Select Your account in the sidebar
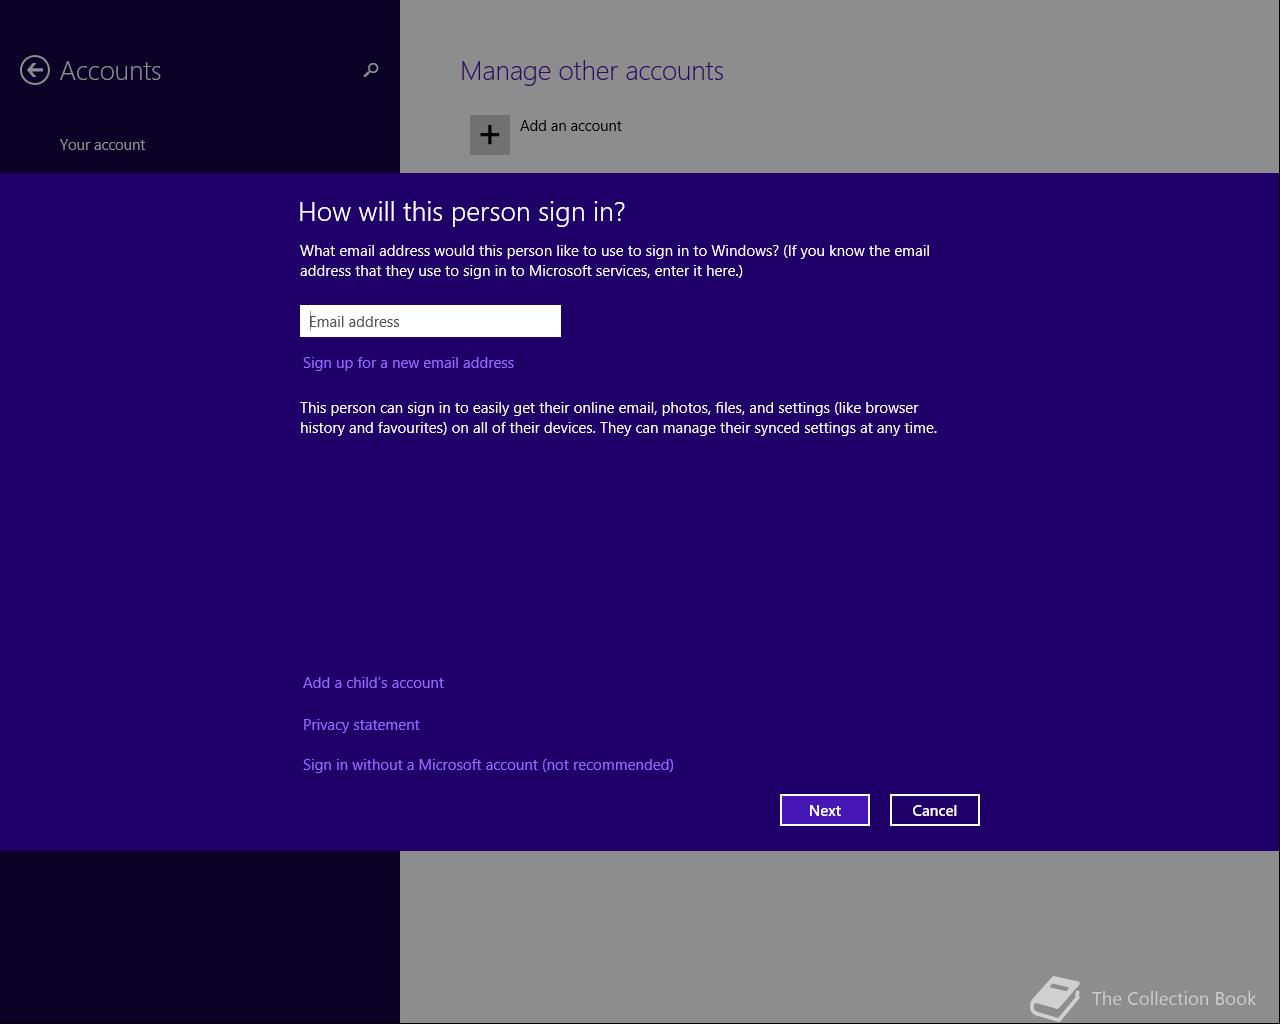Viewport: 1280px width, 1024px height. coord(102,145)
